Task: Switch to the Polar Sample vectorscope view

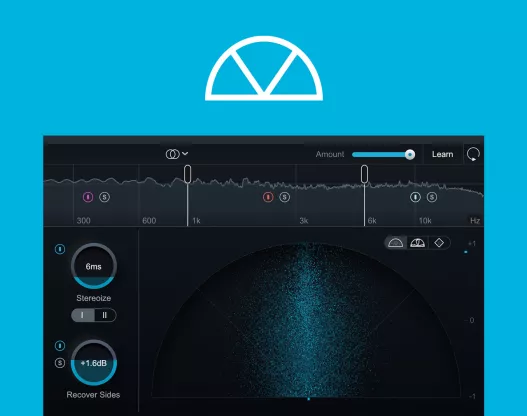Action: coord(396,243)
